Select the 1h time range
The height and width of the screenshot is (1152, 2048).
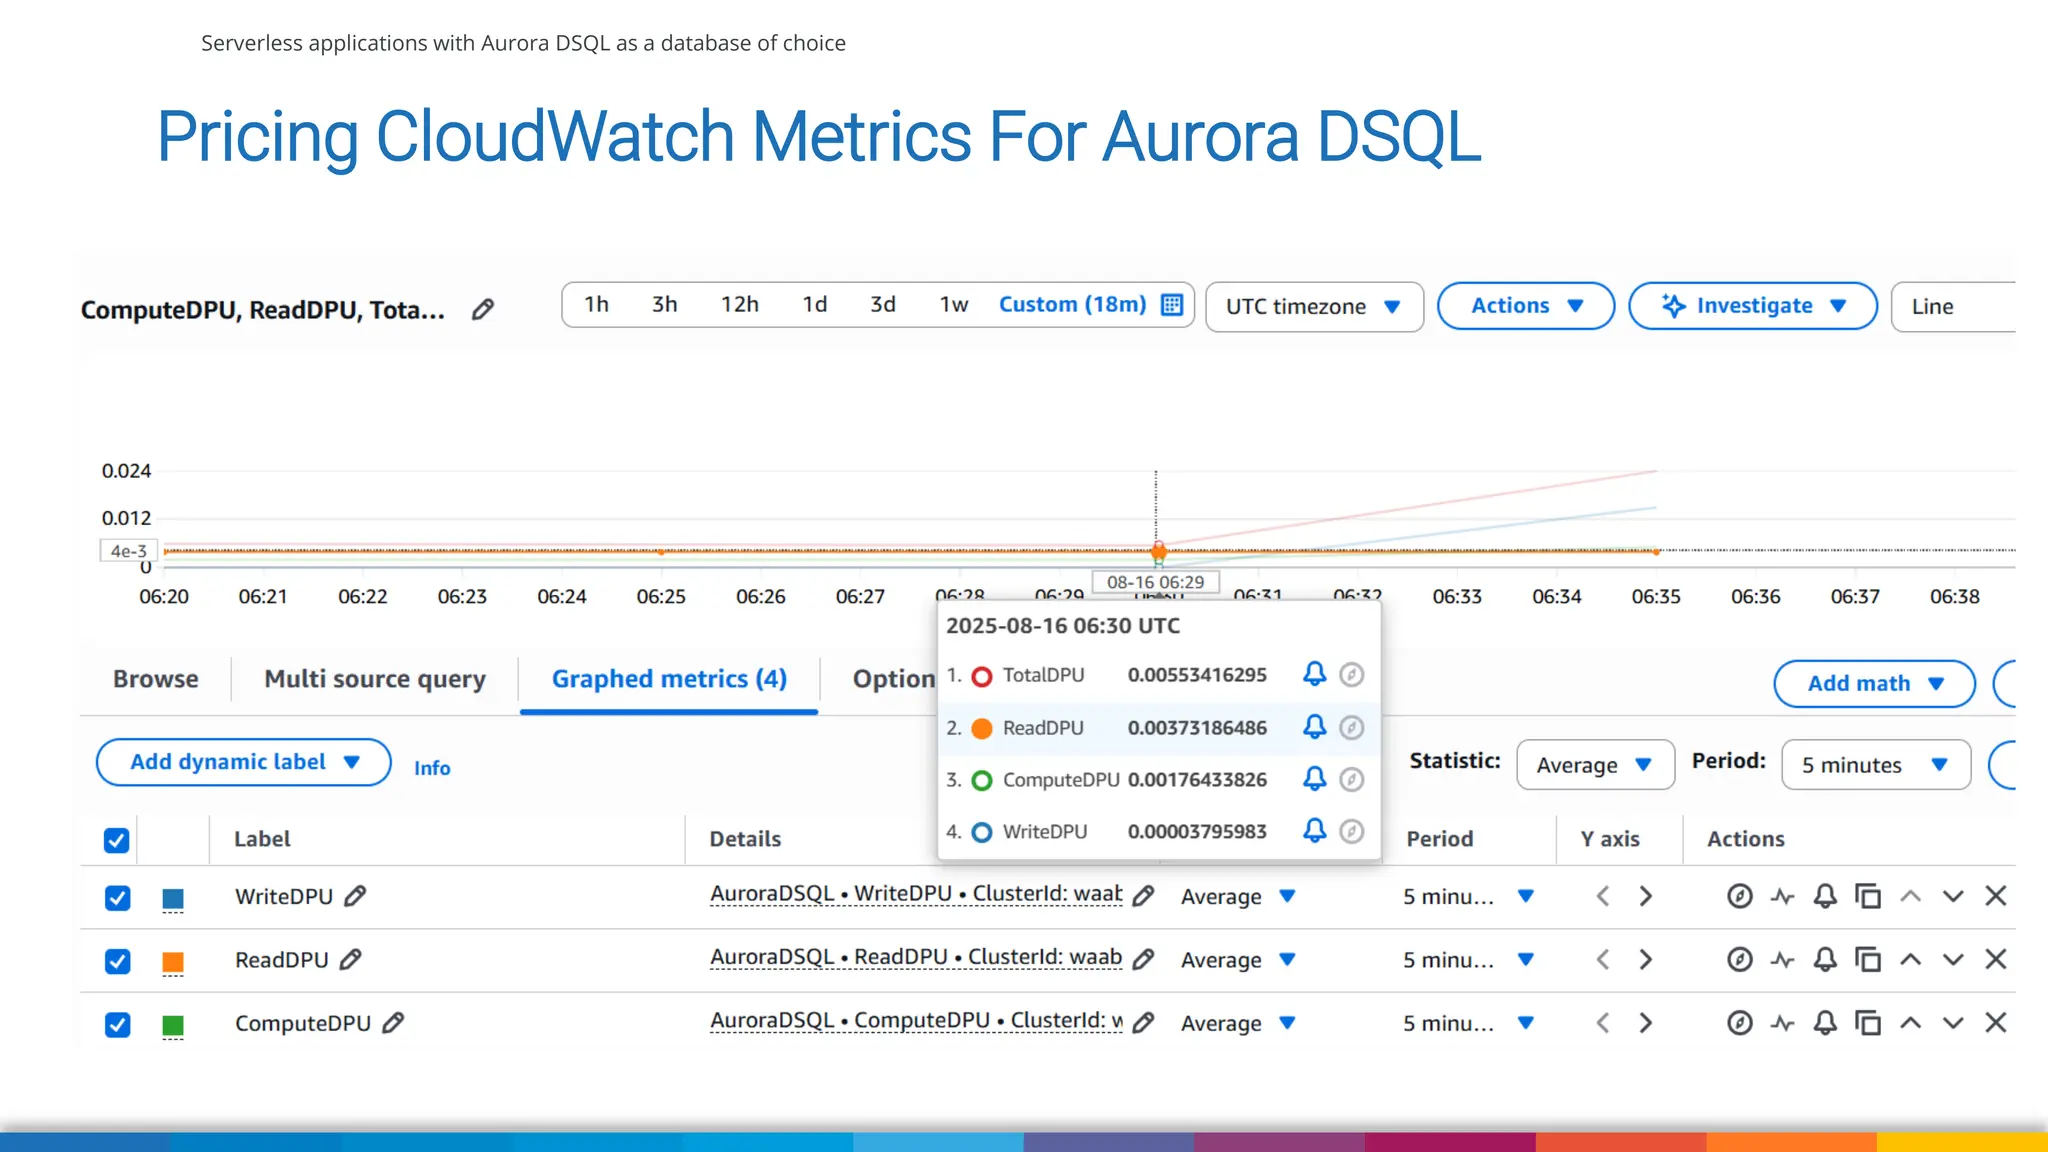point(596,304)
